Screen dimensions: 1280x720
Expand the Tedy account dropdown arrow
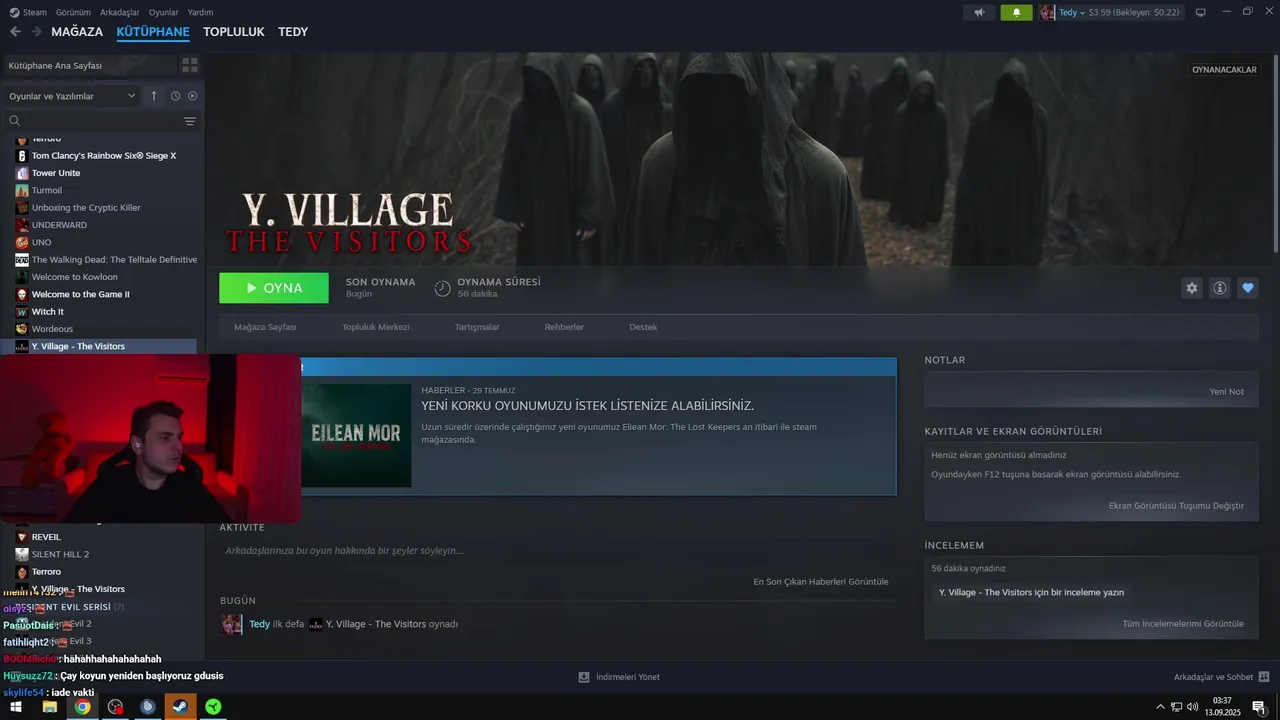[x=1082, y=13]
